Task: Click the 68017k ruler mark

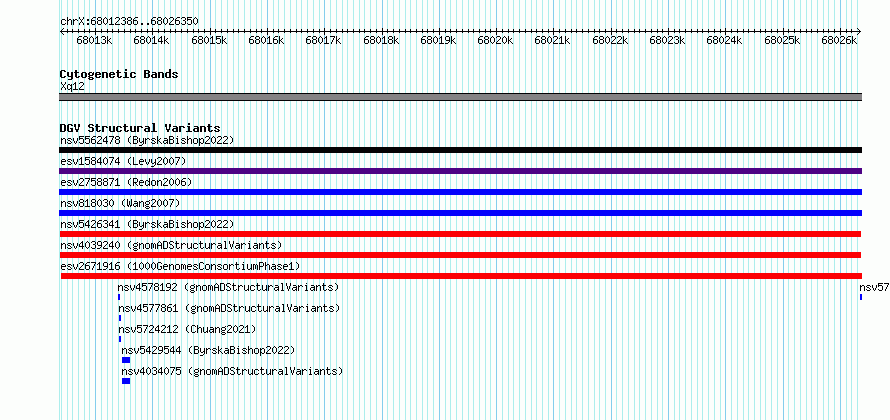Action: (323, 40)
